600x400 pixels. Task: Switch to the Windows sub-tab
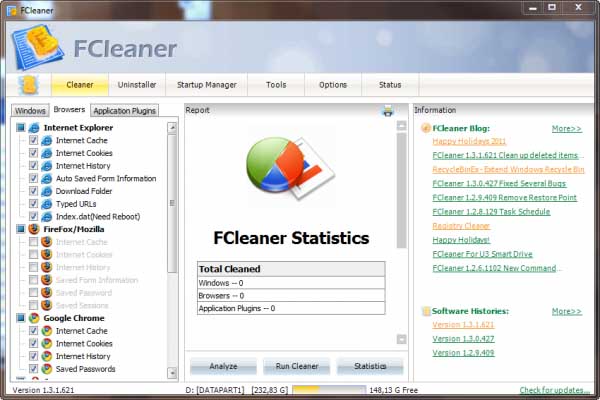pyautogui.click(x=30, y=111)
